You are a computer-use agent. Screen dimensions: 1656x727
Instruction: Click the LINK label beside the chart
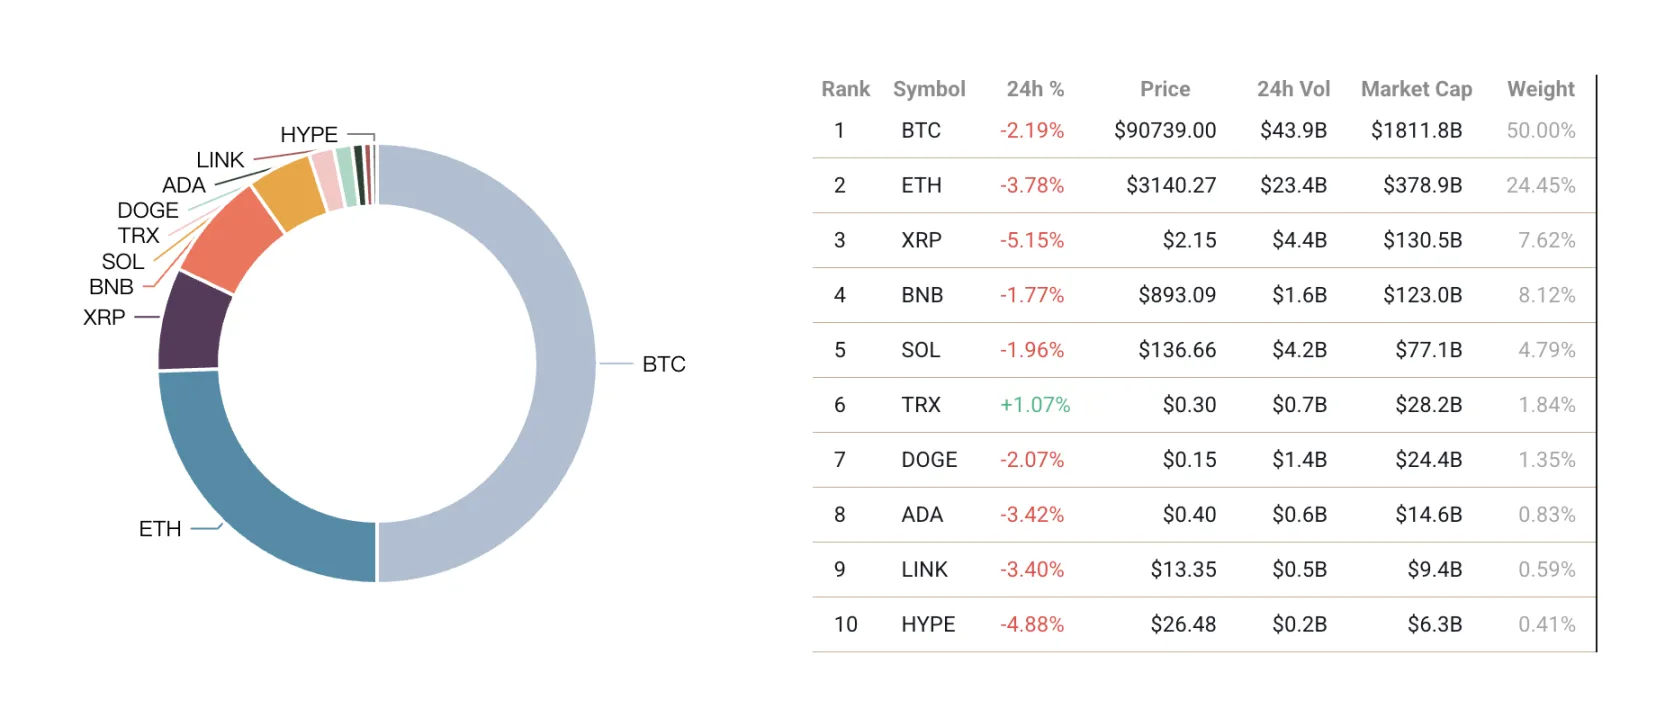pos(220,160)
